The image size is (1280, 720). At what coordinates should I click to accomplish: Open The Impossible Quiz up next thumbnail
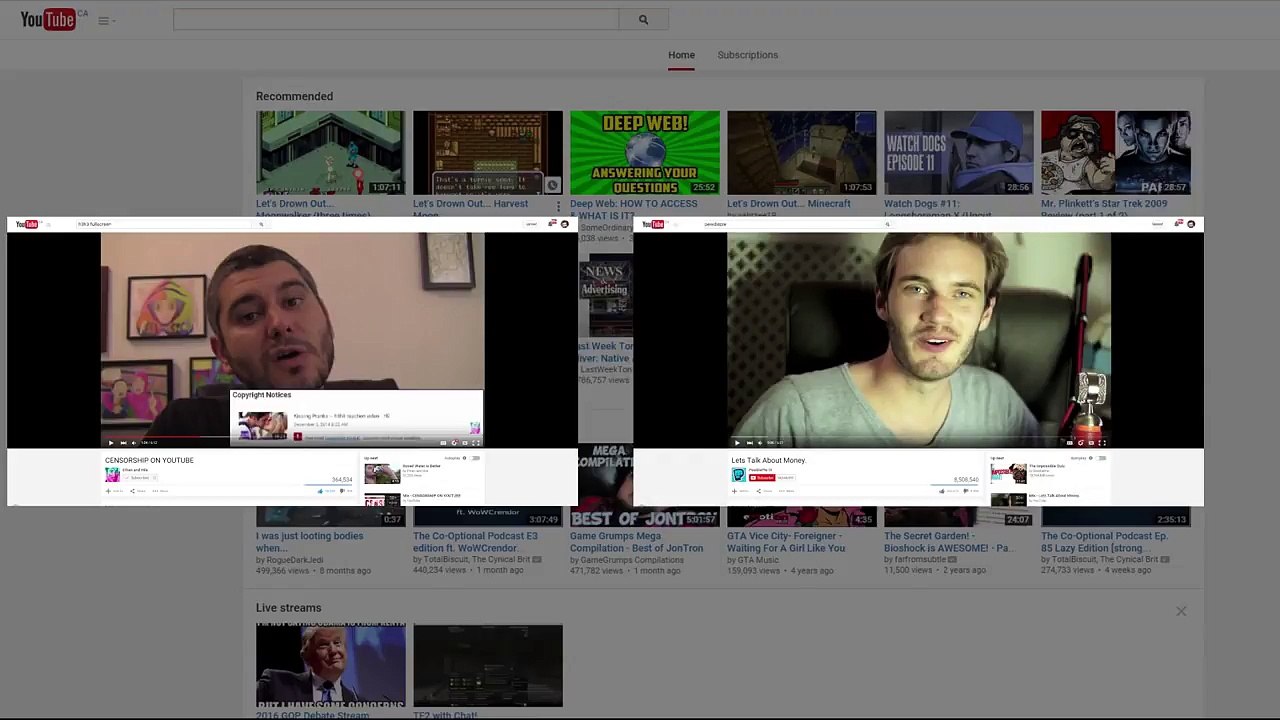point(1008,473)
